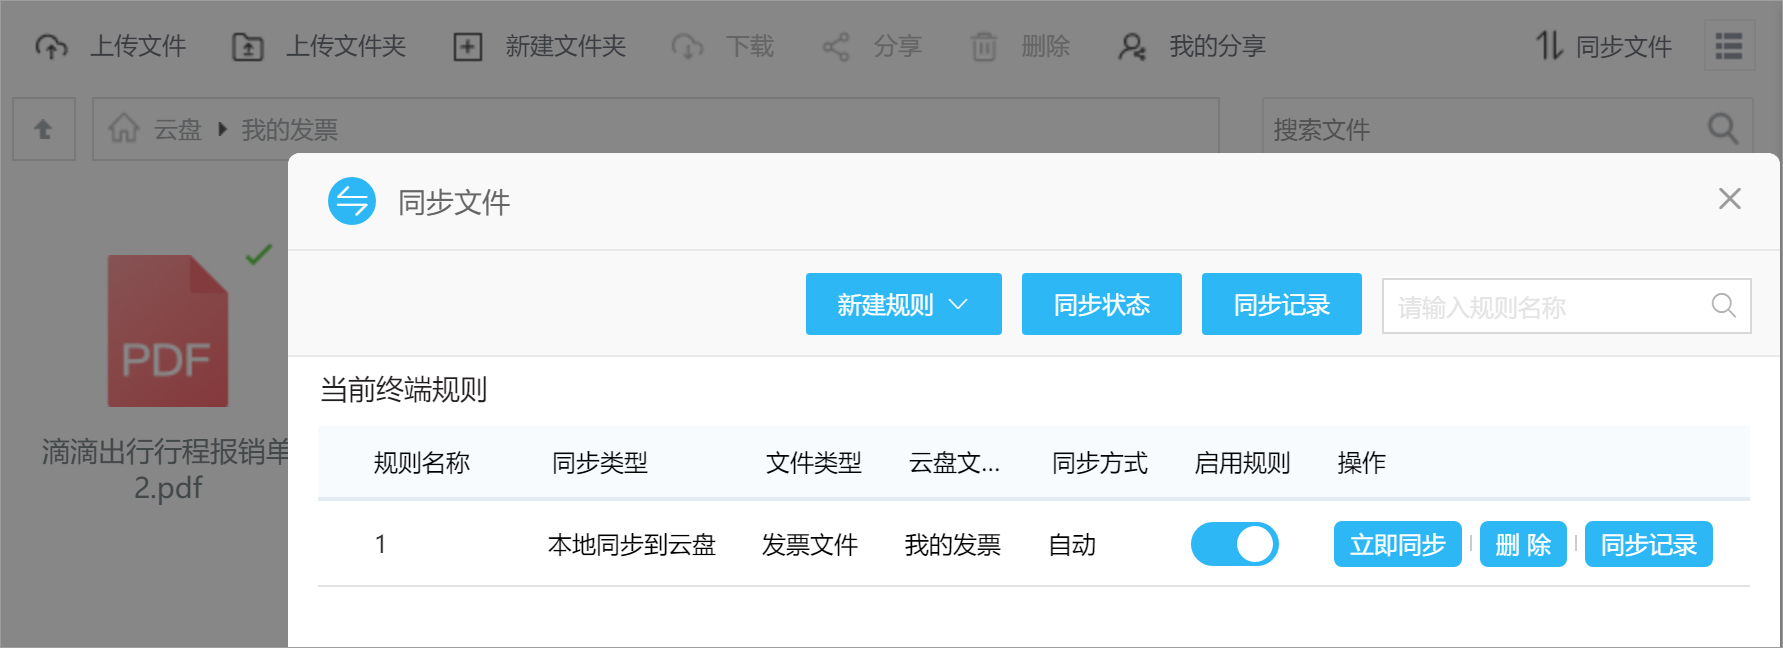Switch to list view icon
The width and height of the screenshot is (1783, 648).
tap(1729, 46)
